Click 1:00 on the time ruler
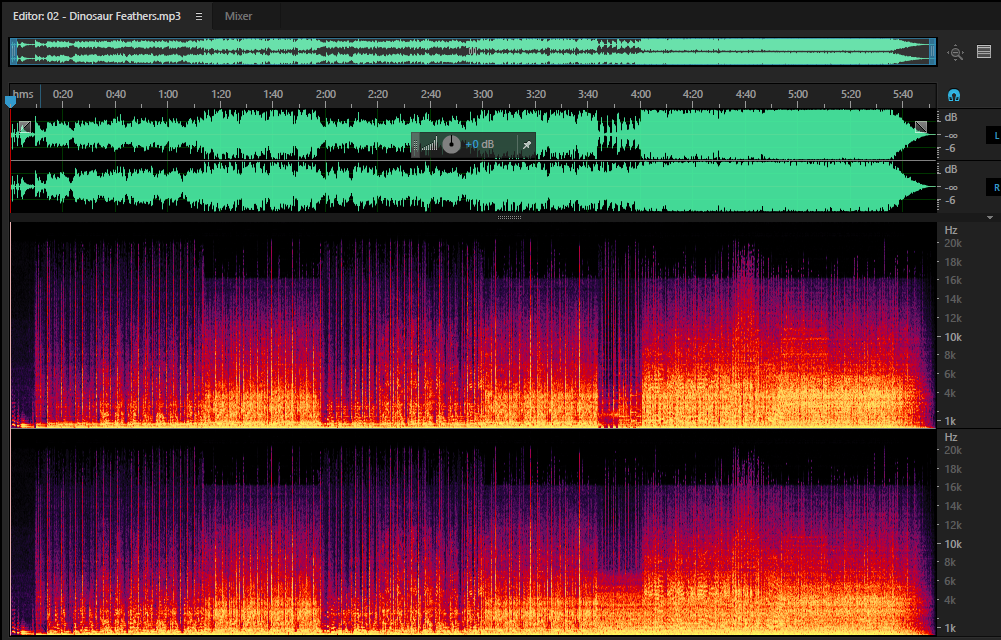Viewport: 1001px width, 640px height. (168, 94)
